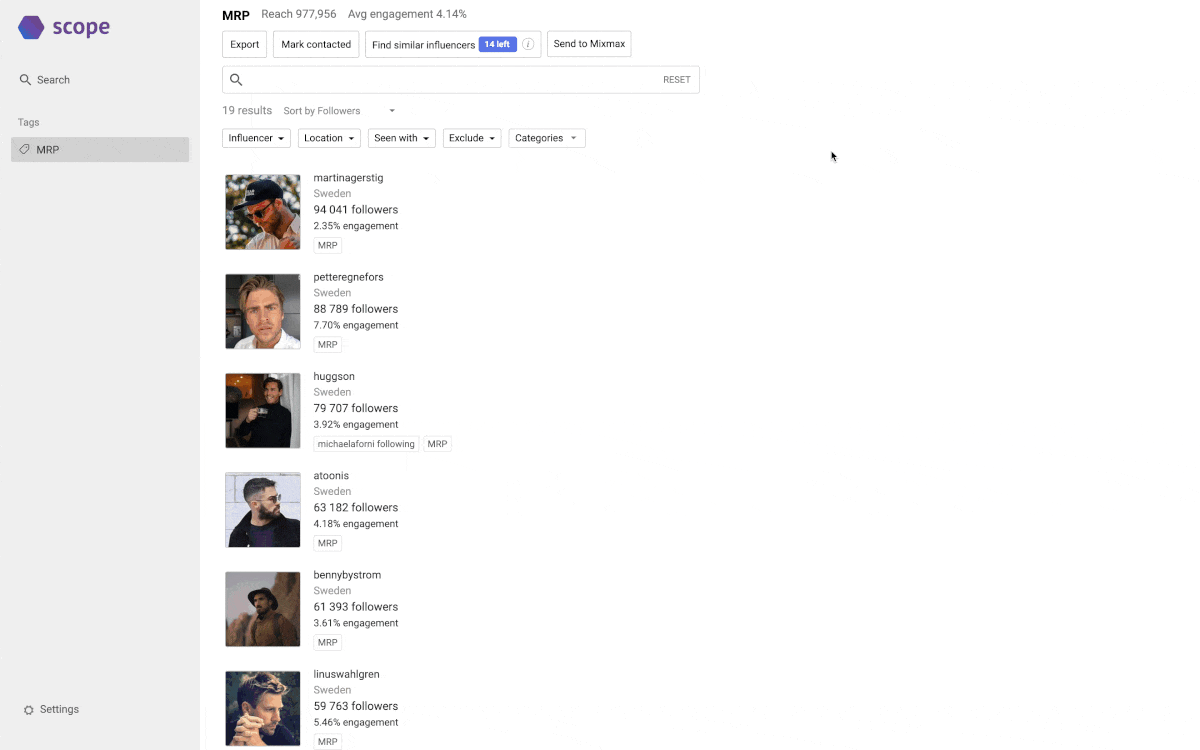Click the 59 763 followers text

pyautogui.click(x=356, y=706)
